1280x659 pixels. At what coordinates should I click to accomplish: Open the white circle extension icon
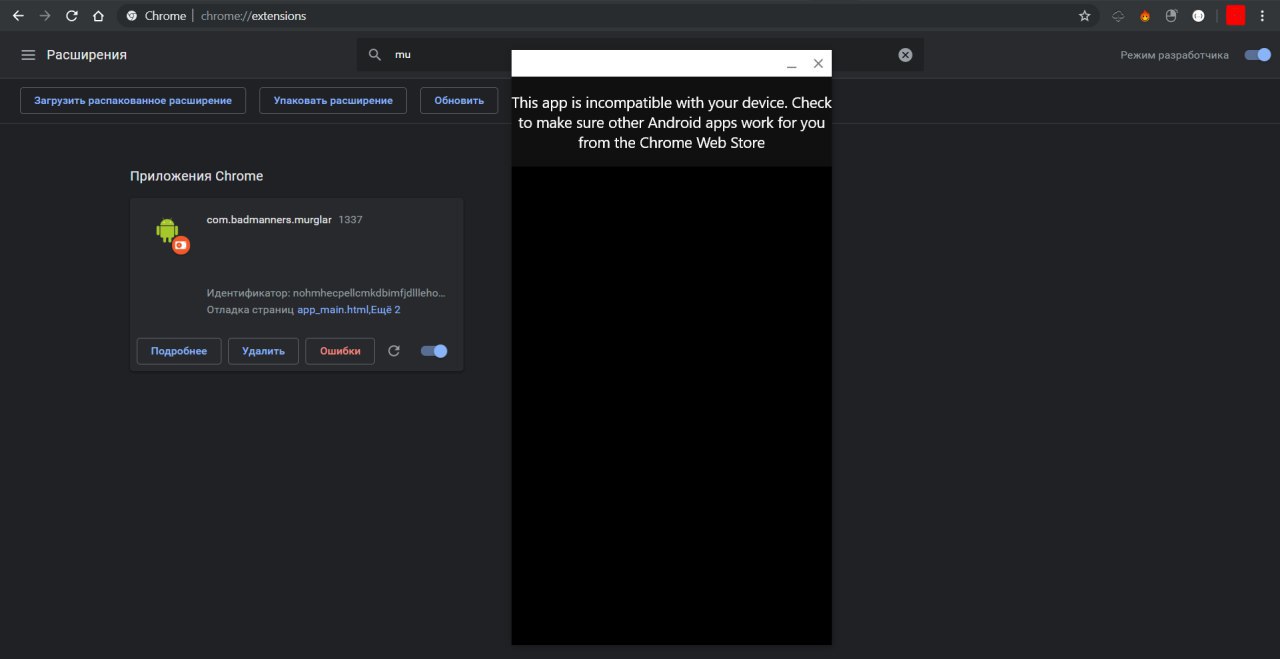pos(1198,16)
